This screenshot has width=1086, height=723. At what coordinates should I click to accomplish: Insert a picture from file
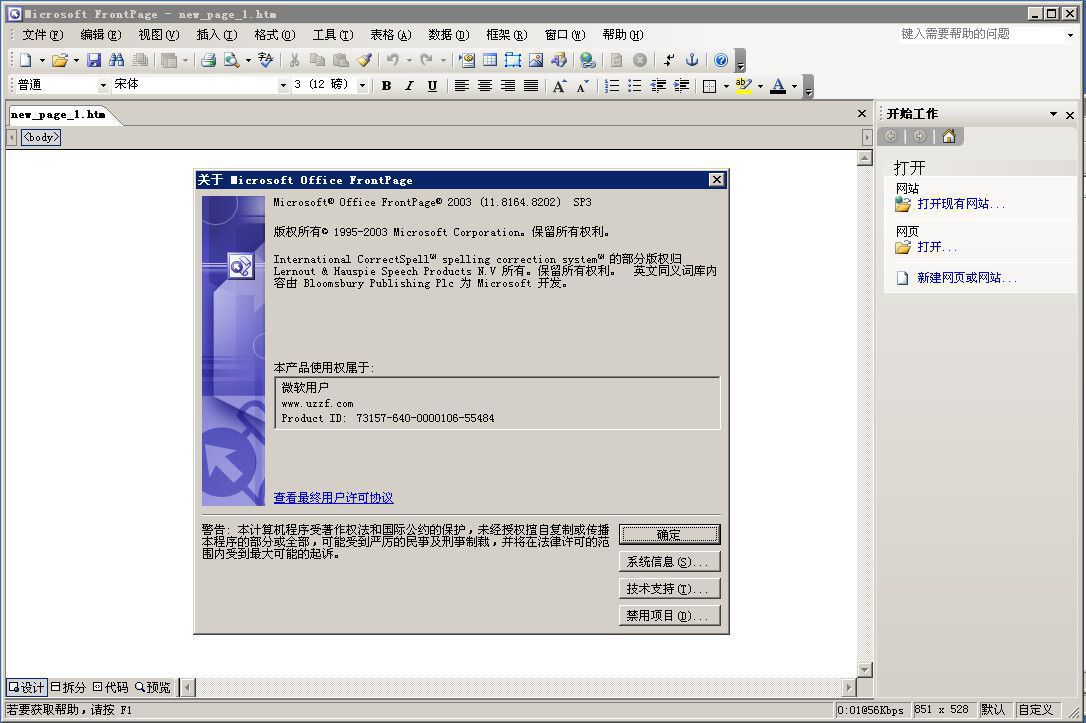(536, 60)
